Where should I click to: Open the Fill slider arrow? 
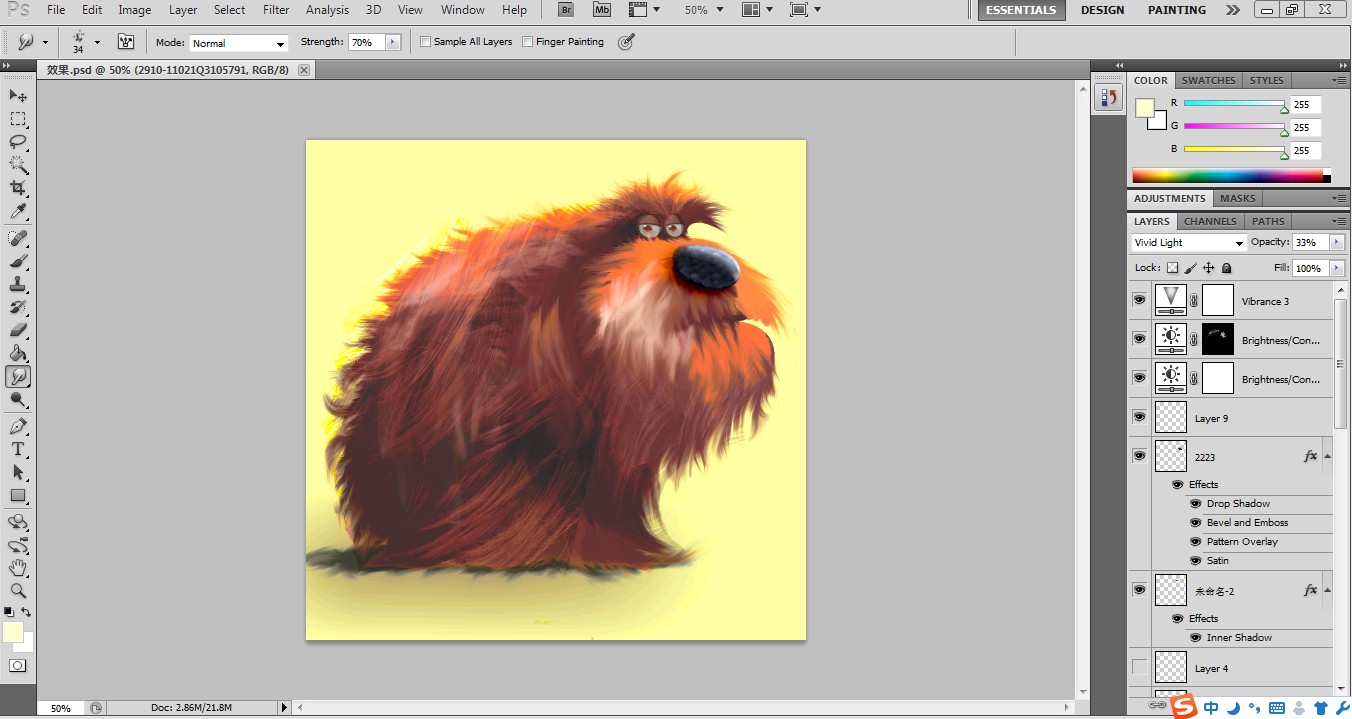(x=1337, y=268)
